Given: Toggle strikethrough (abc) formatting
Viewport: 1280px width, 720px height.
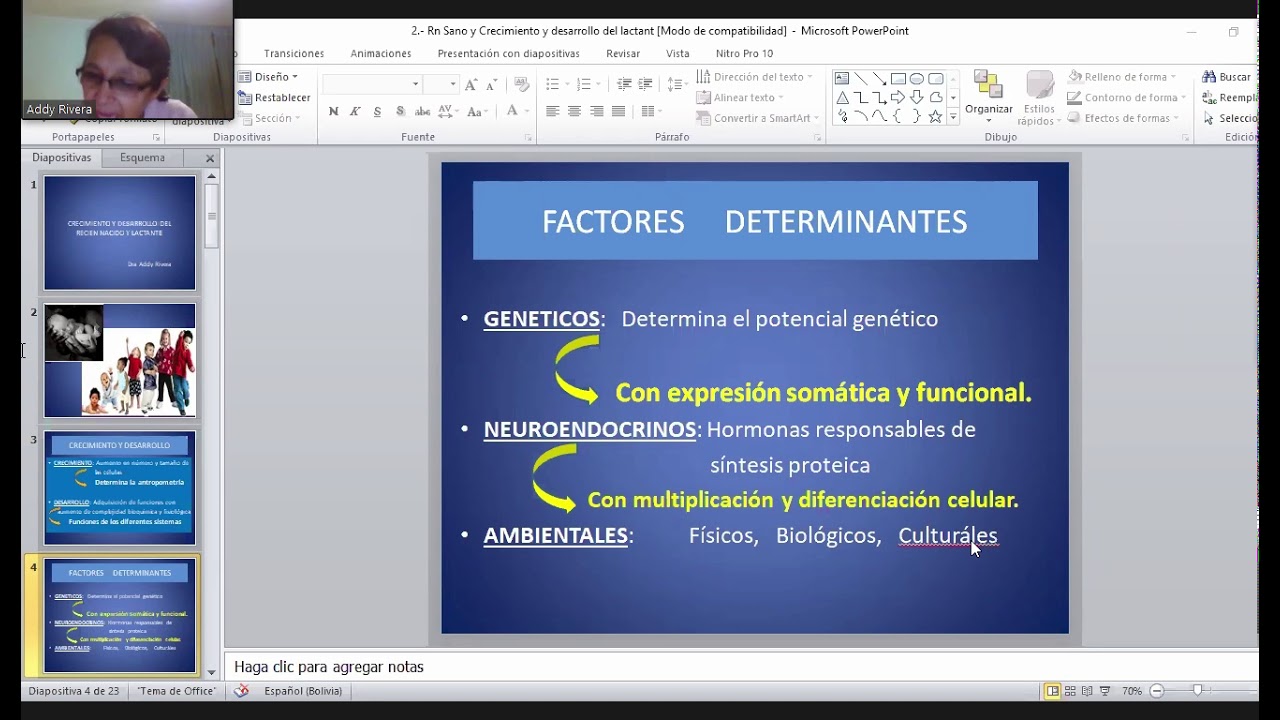Looking at the screenshot, I should 422,111.
